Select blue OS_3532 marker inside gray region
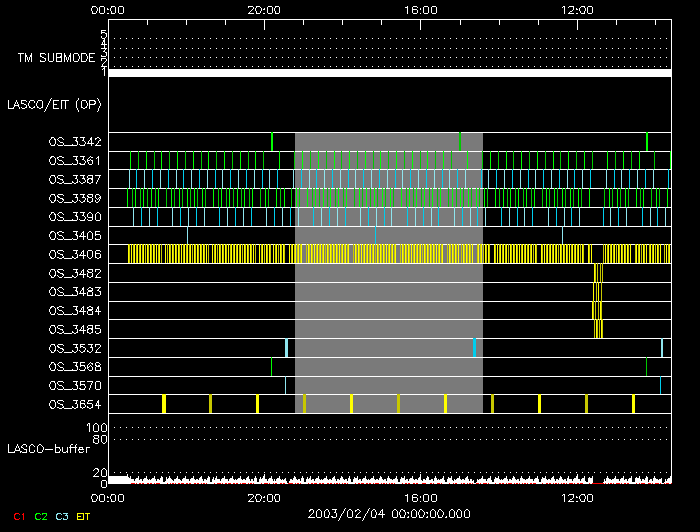Viewport: 700px width, 532px height. (x=474, y=347)
